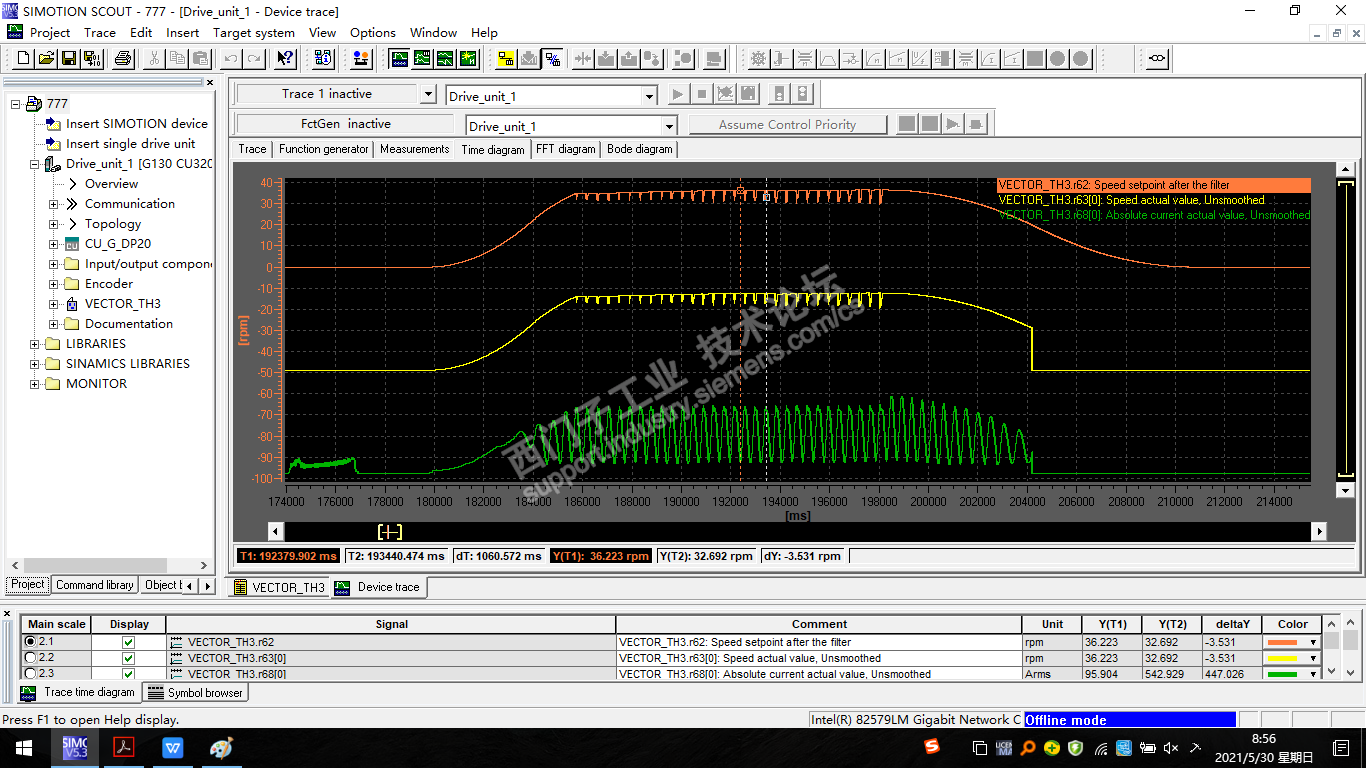Toggle display checkbox for VECTOR_TH3.r62
This screenshot has width=1366, height=768.
(128, 642)
